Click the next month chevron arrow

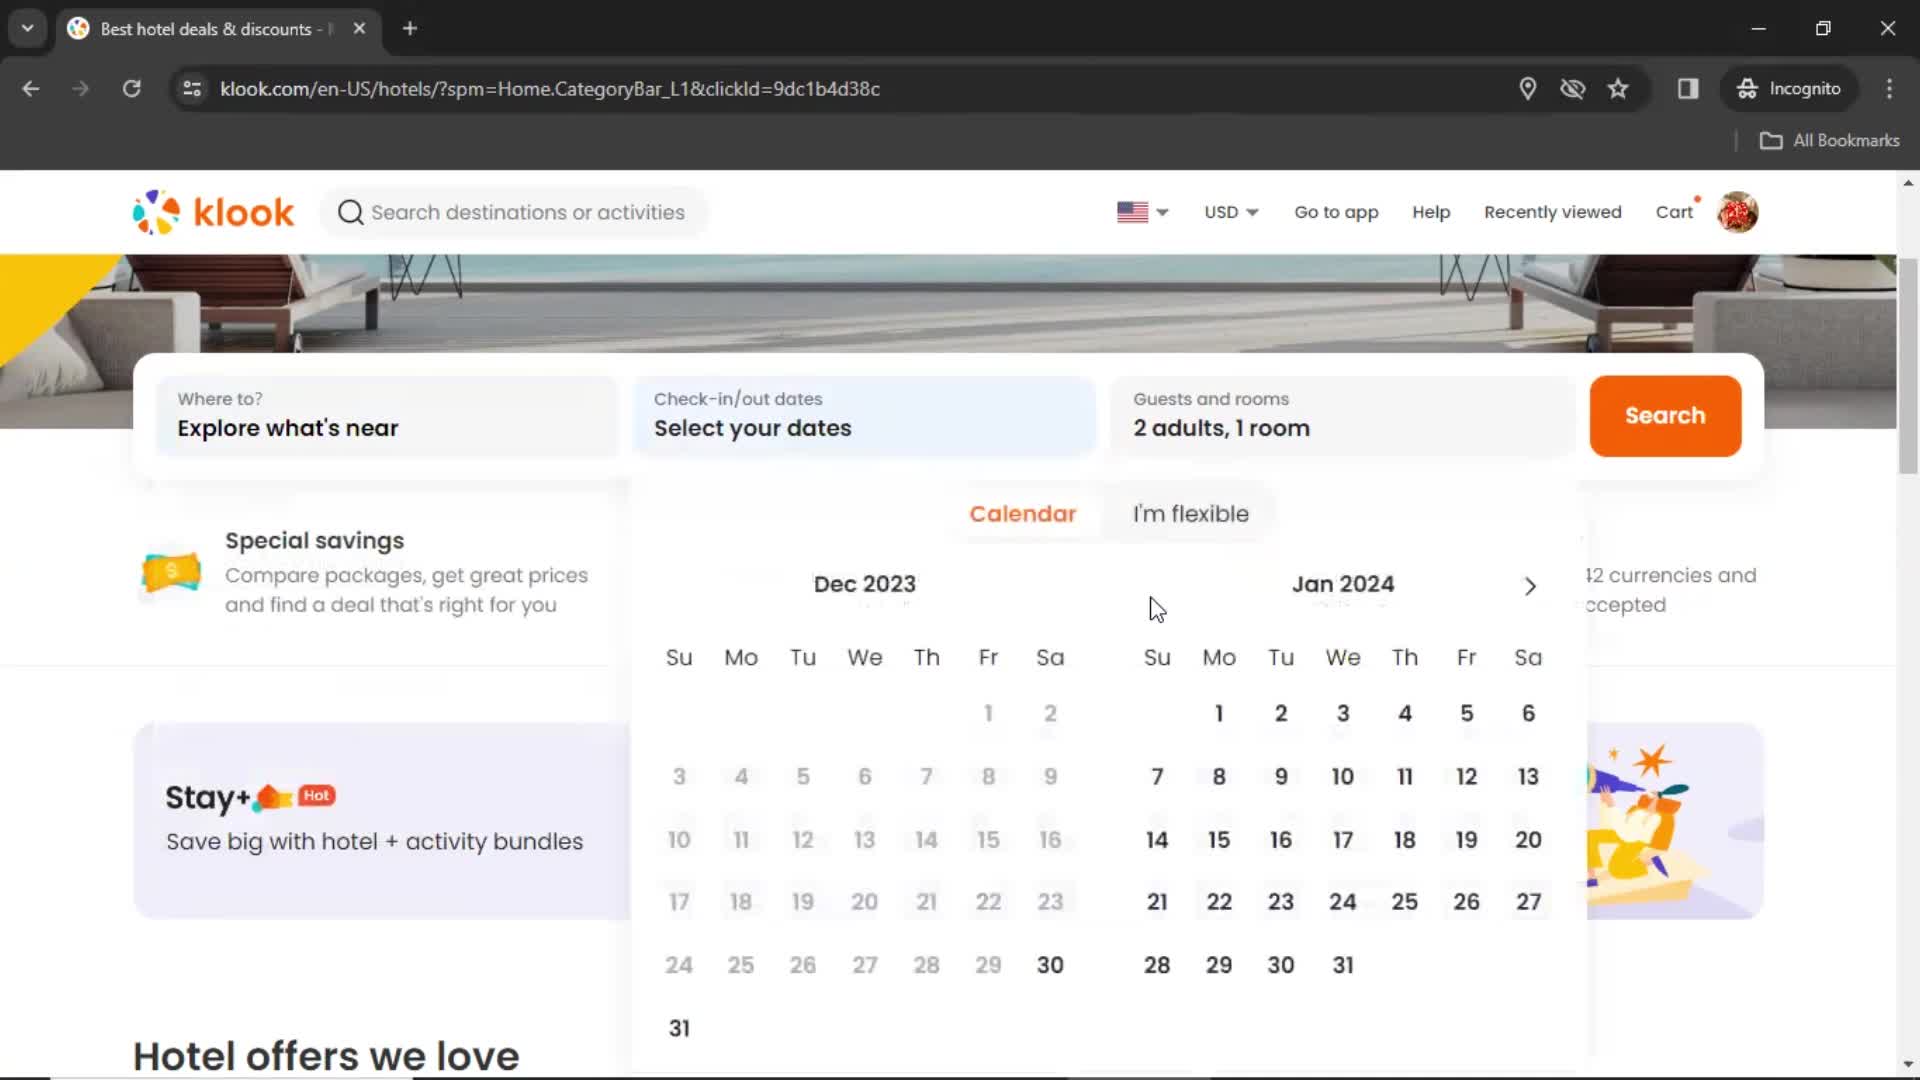click(x=1528, y=585)
